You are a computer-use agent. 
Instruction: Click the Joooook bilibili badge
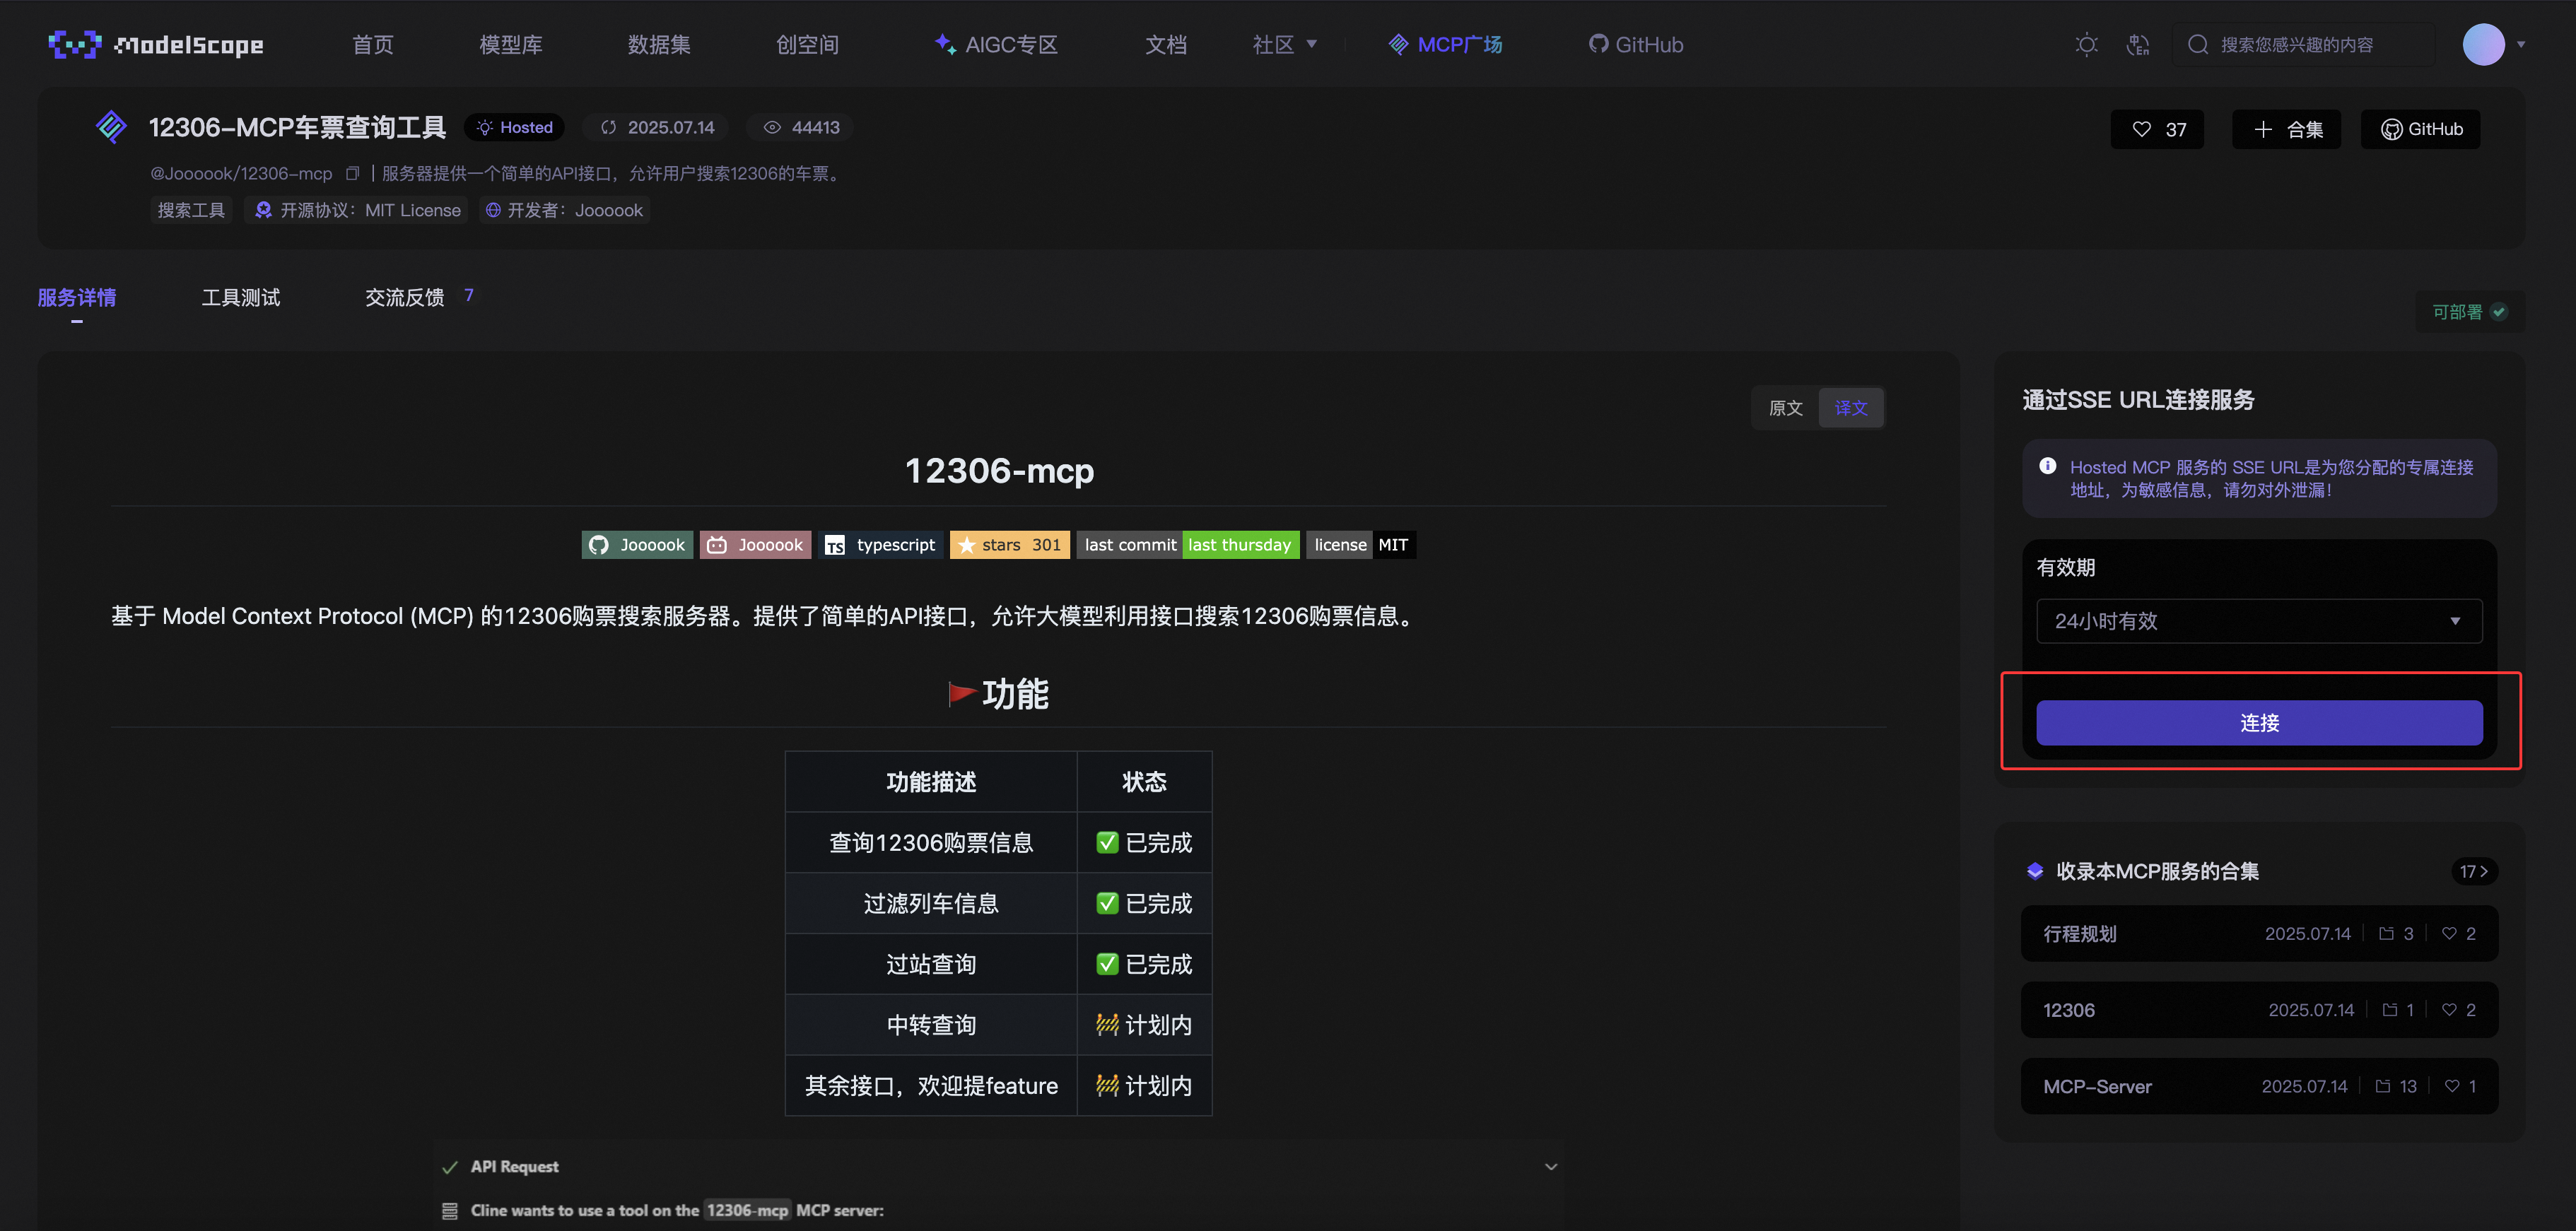coord(755,545)
